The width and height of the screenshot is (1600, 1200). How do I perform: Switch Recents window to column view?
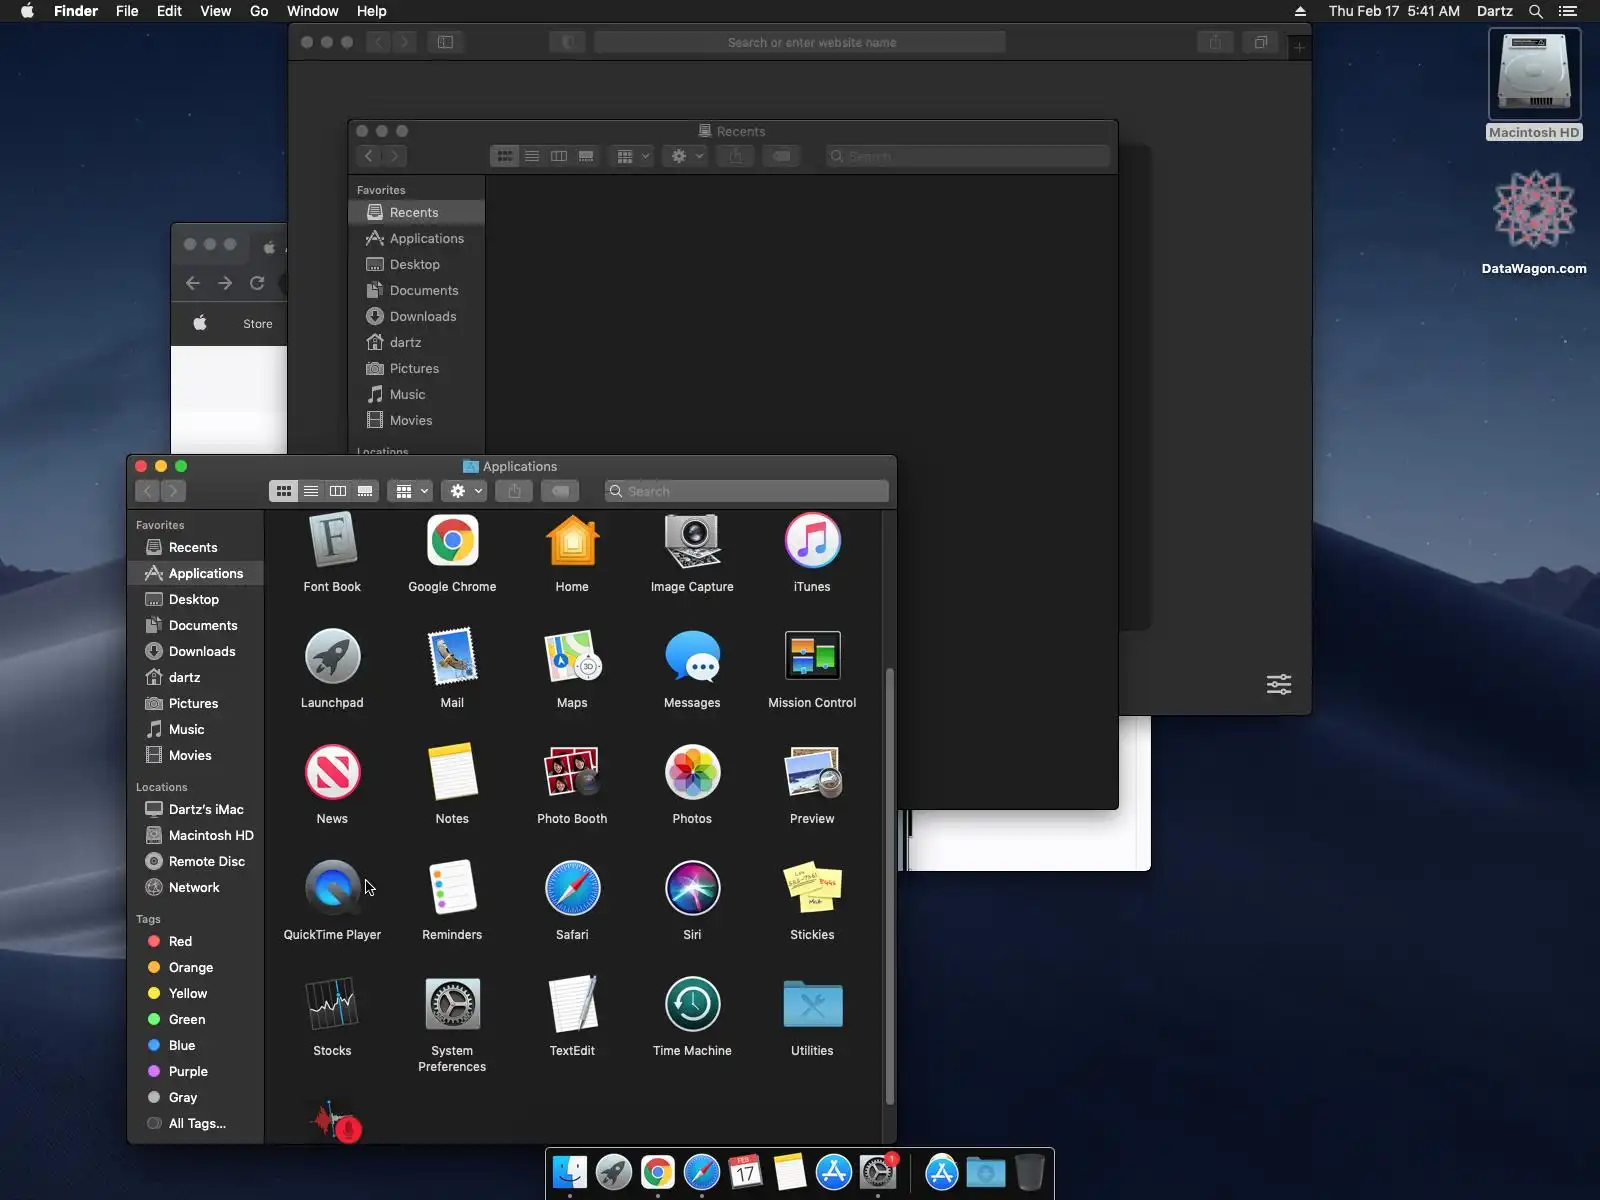click(x=559, y=156)
